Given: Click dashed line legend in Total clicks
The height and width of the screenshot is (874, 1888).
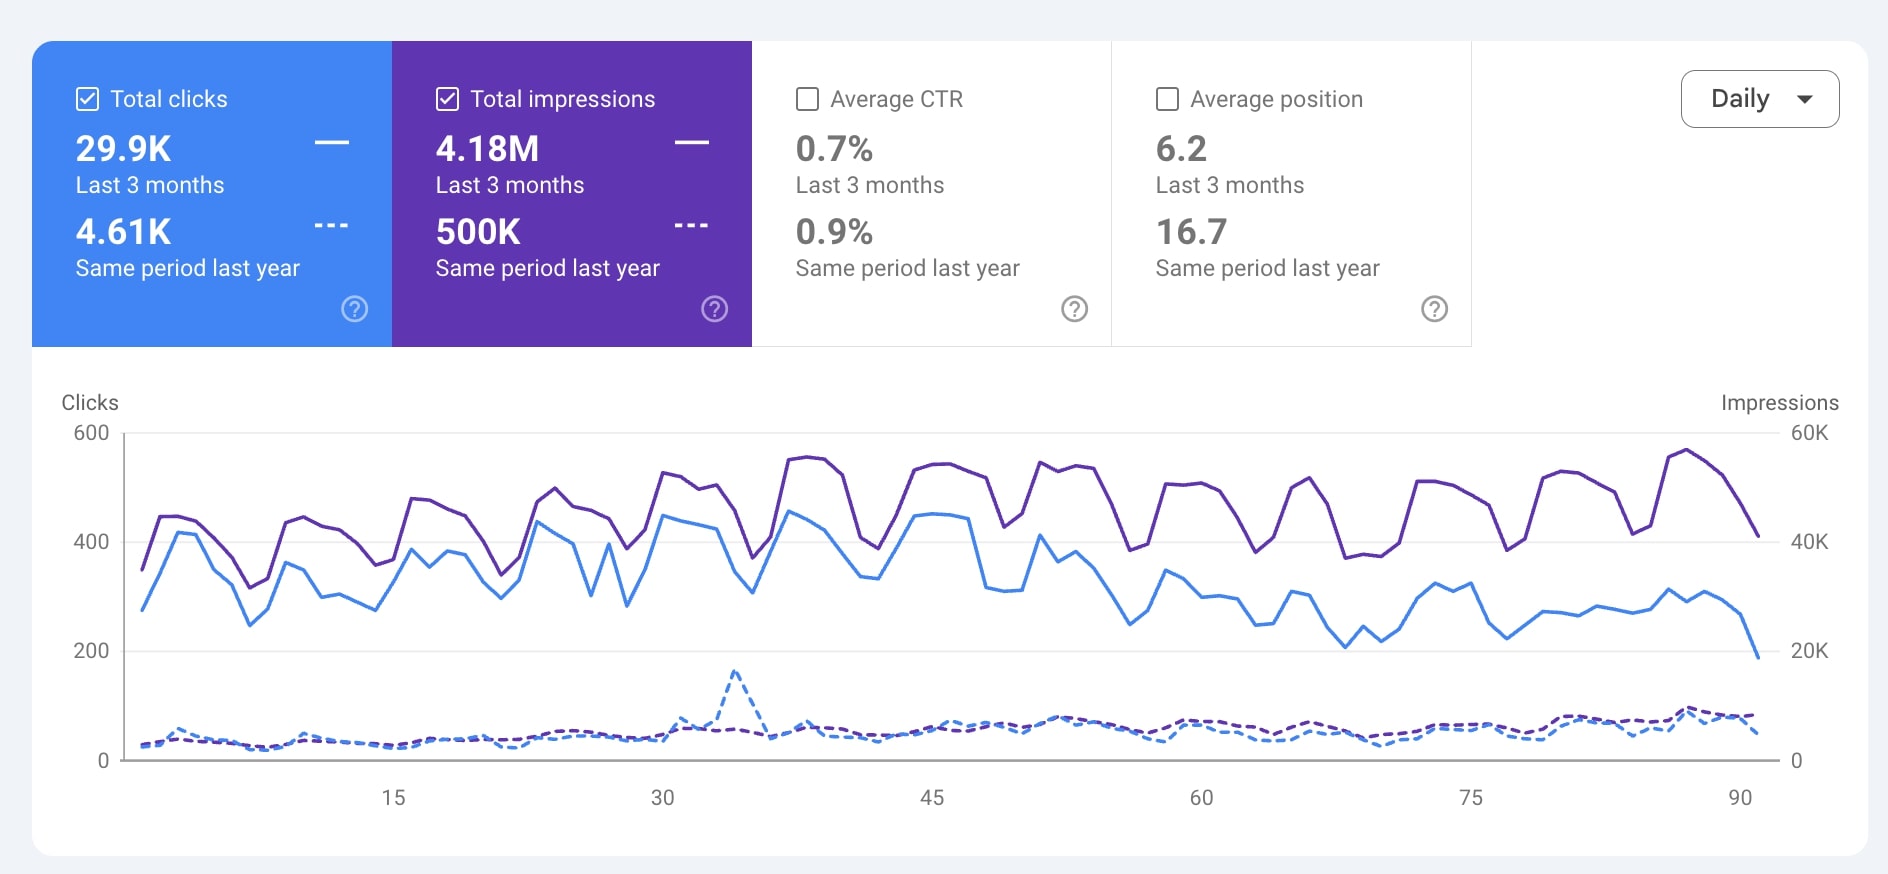Looking at the screenshot, I should click(x=332, y=226).
